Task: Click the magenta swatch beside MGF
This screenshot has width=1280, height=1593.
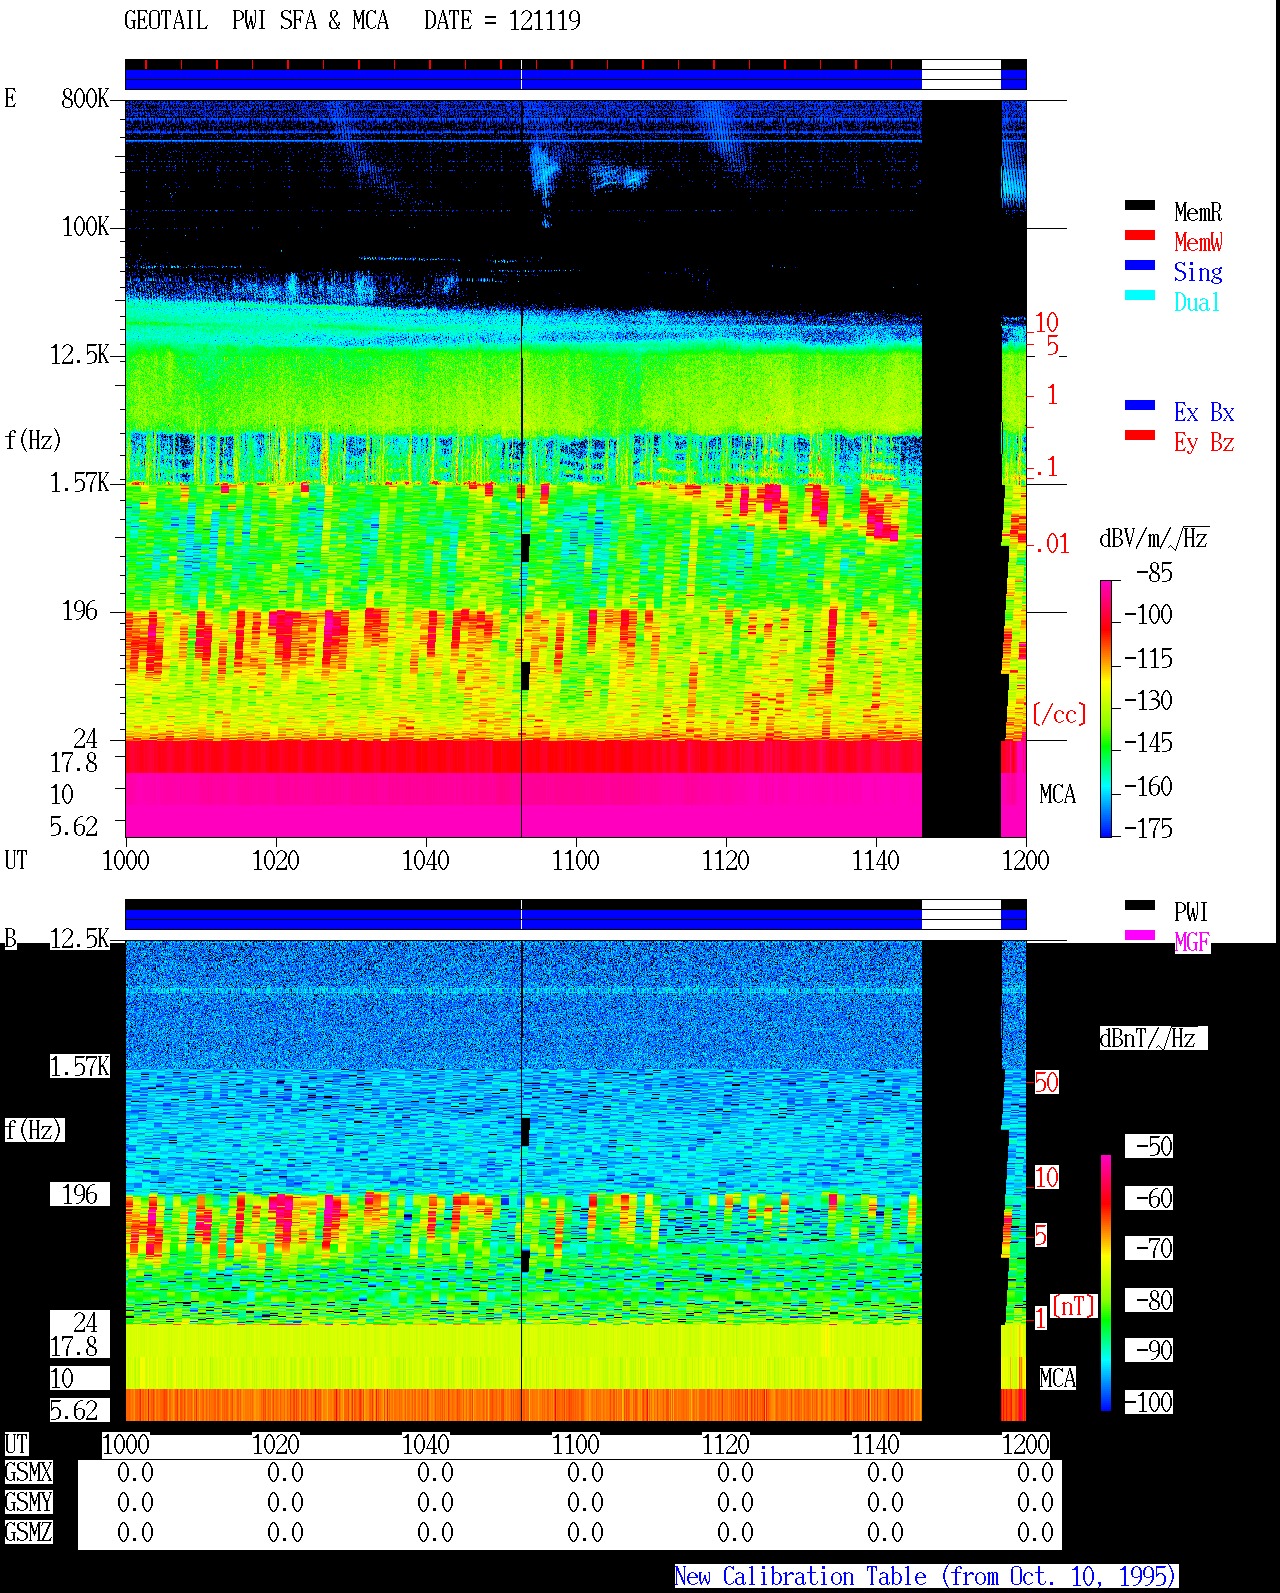Action: tap(1140, 935)
